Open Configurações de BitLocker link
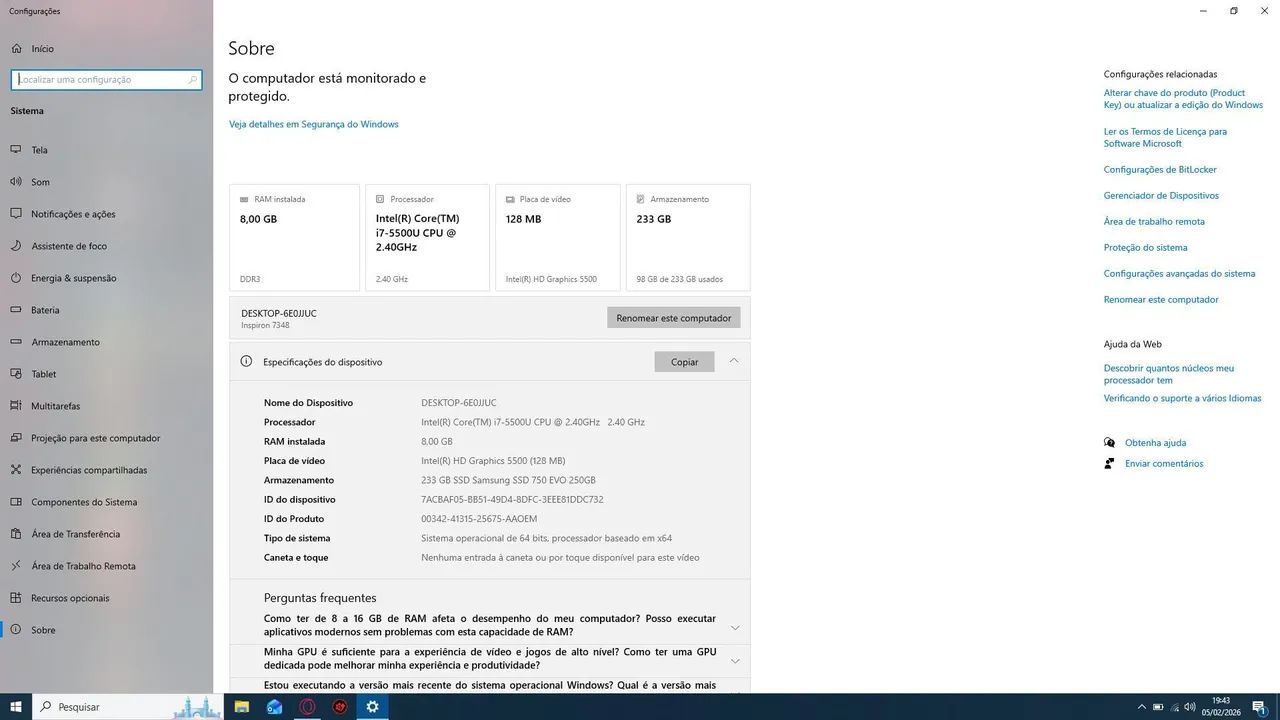The width and height of the screenshot is (1280, 720). (1159, 169)
